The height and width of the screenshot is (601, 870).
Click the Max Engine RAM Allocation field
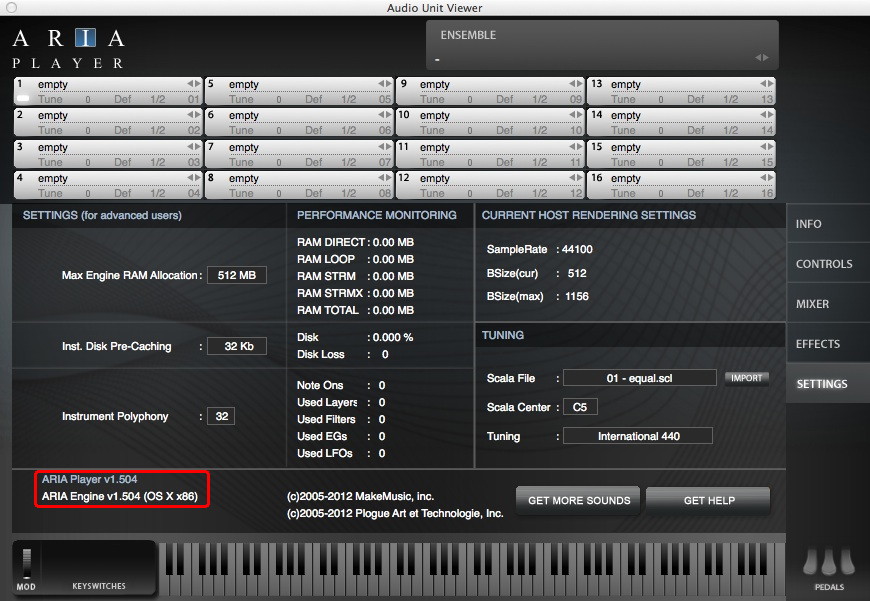pyautogui.click(x=236, y=275)
